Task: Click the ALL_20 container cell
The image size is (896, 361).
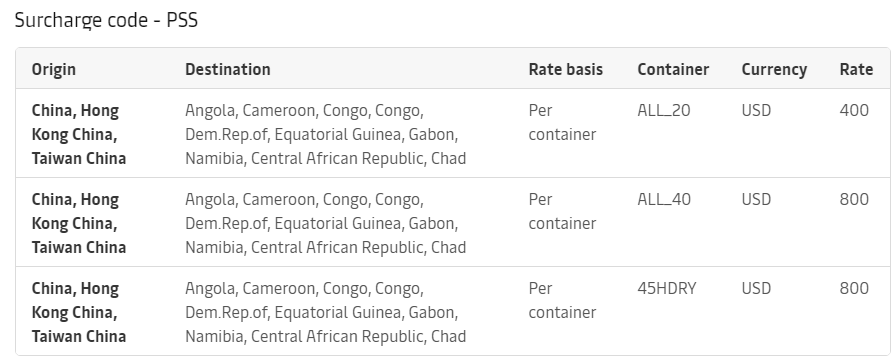Action: [x=664, y=110]
